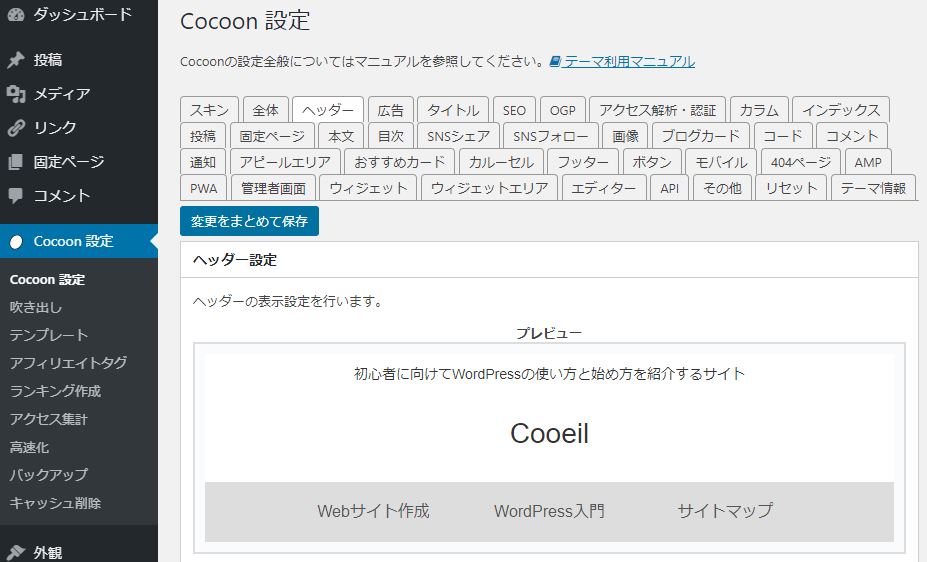Image resolution: width=927 pixels, height=562 pixels.
Task: Click the Dashboard palette icon
Action: point(16,15)
